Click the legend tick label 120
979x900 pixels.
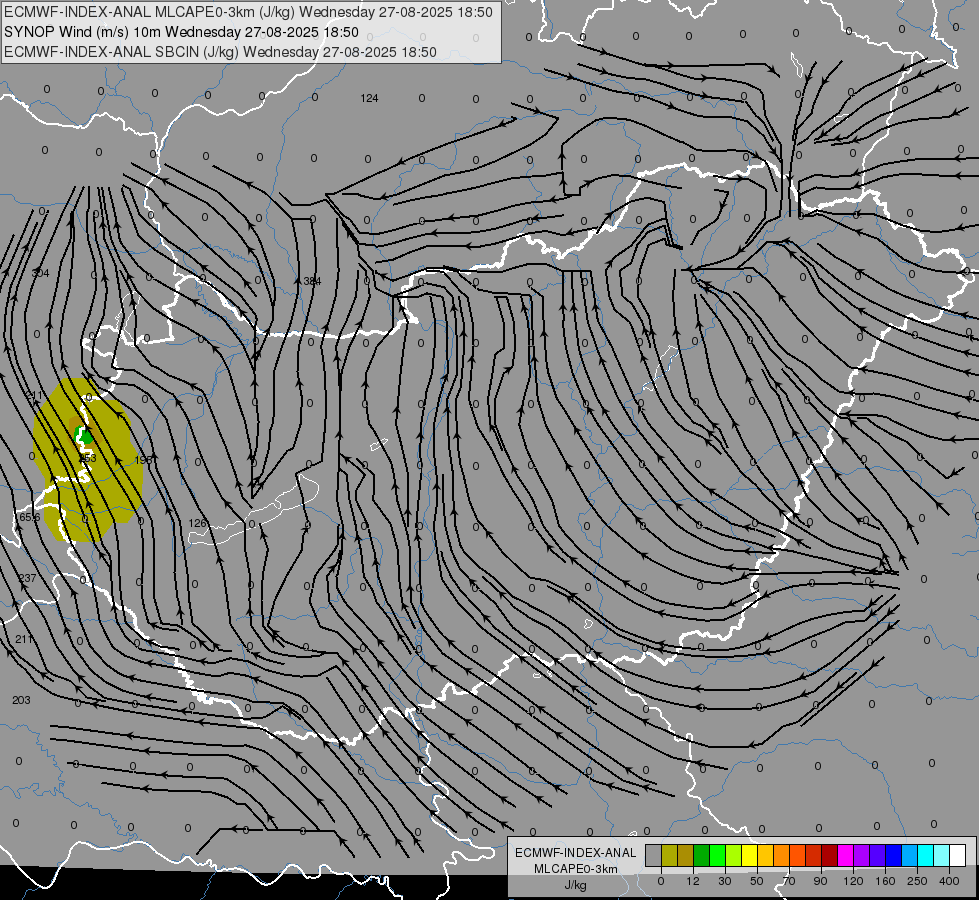pos(853,881)
